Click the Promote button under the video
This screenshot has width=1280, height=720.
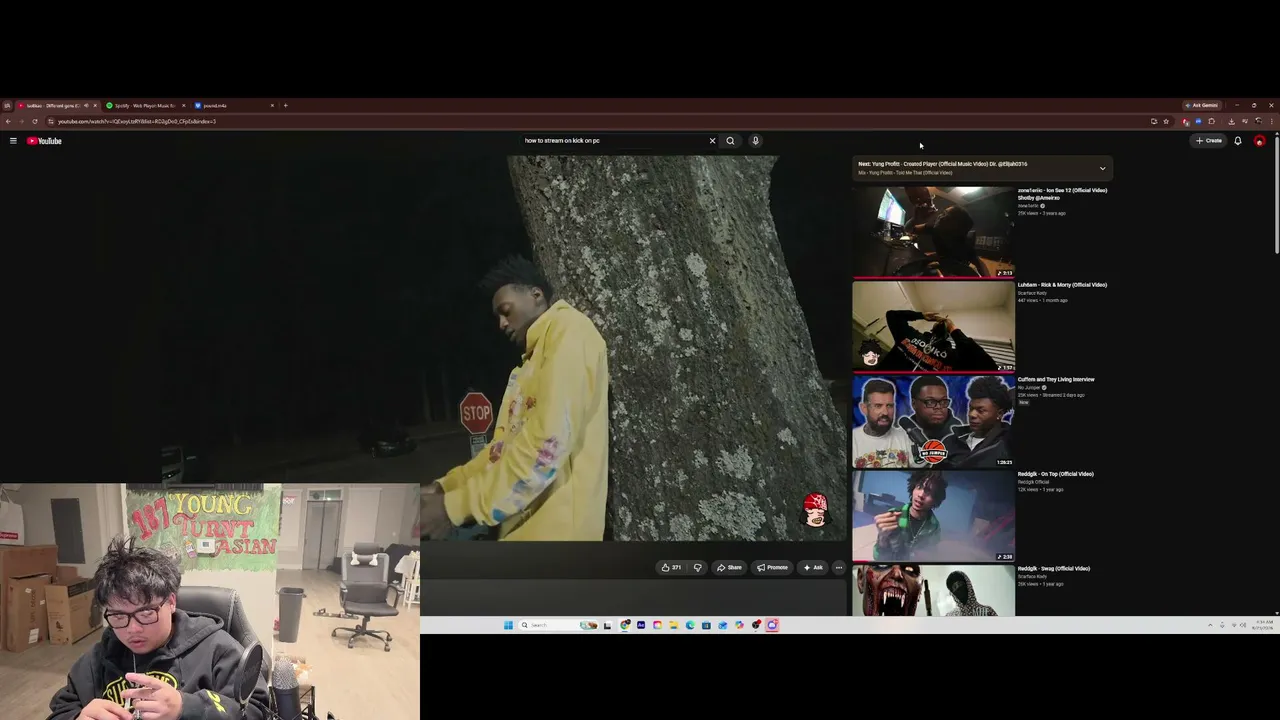tap(772, 567)
